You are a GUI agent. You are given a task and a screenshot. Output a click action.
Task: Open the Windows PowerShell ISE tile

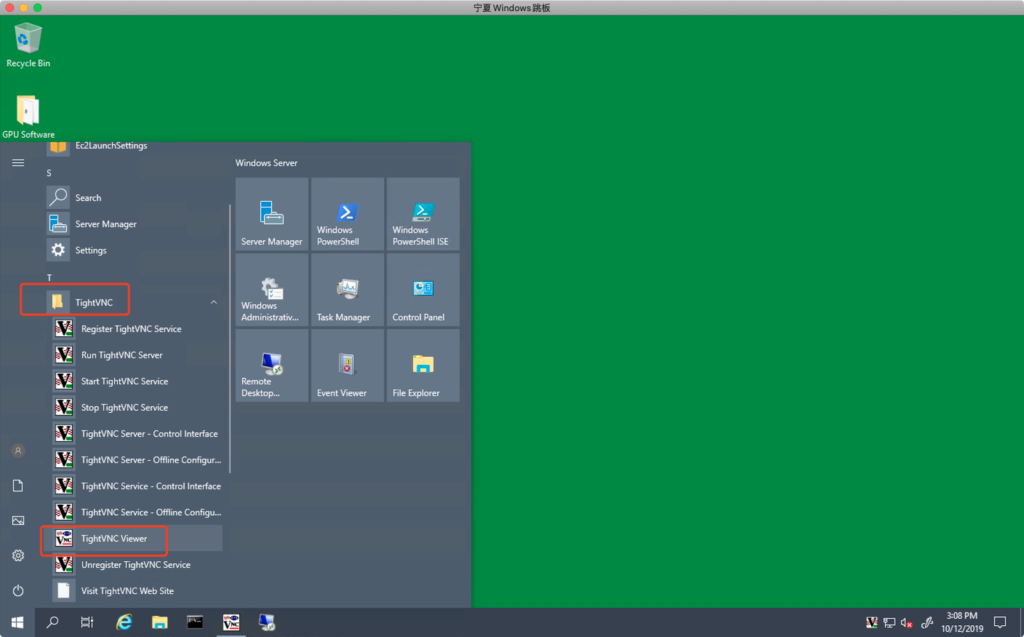pos(423,214)
